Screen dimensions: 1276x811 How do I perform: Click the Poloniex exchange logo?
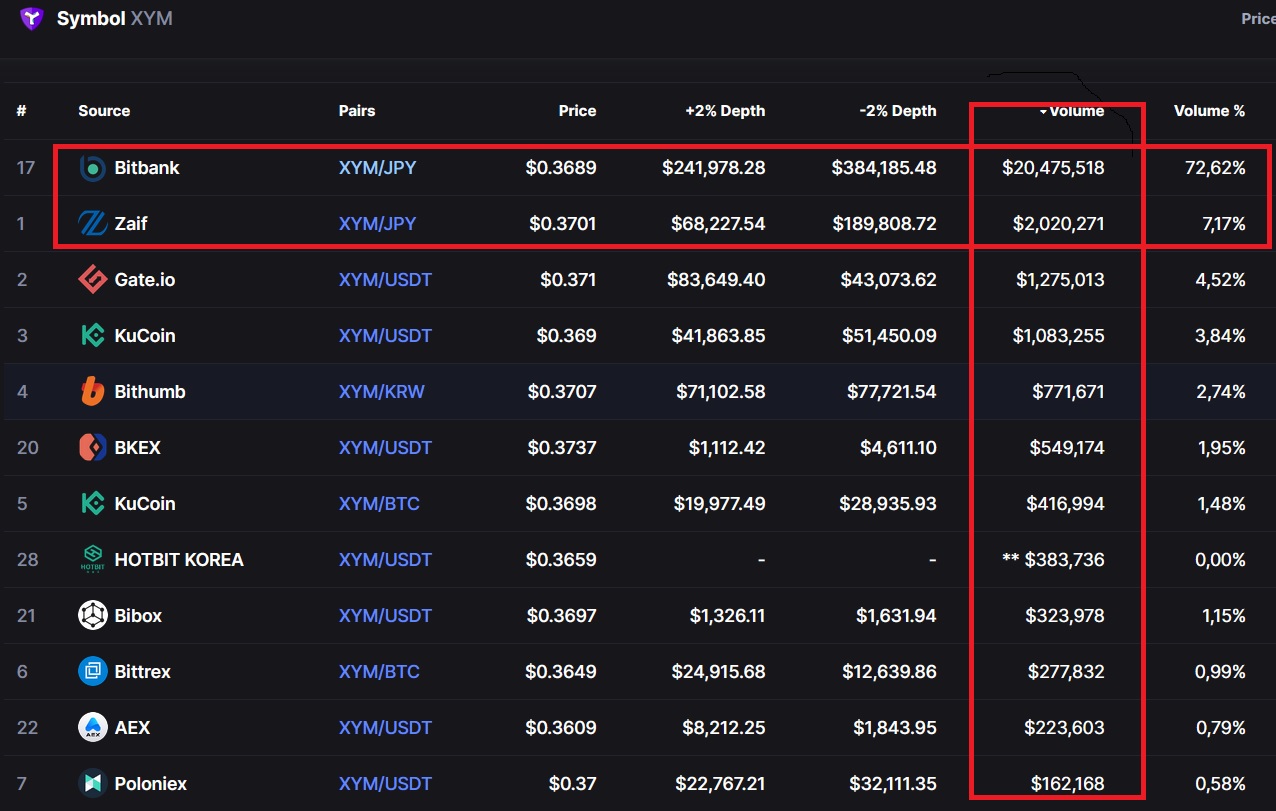93,784
